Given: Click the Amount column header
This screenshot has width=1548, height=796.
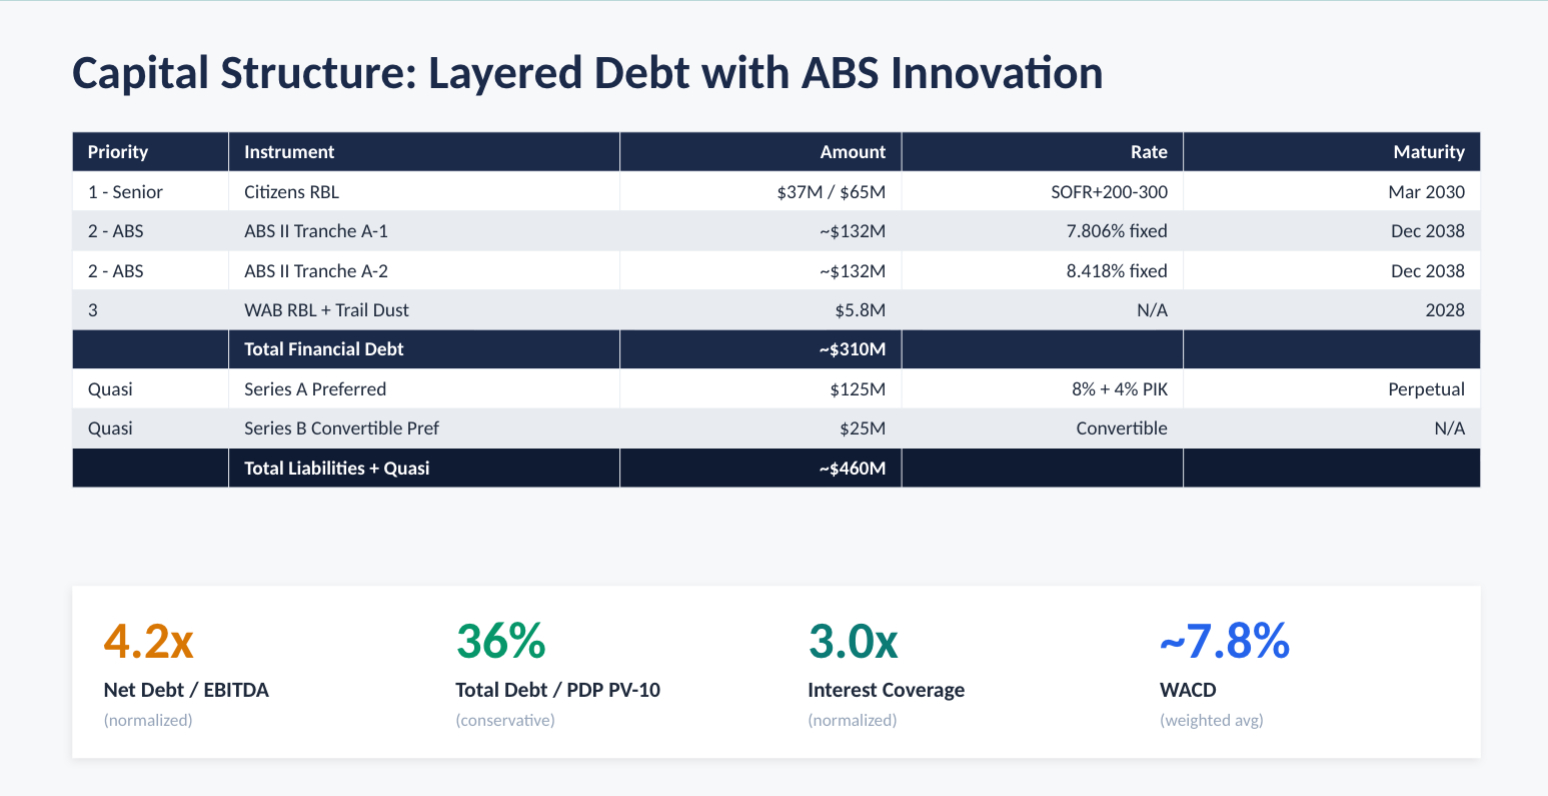Looking at the screenshot, I should (852, 152).
